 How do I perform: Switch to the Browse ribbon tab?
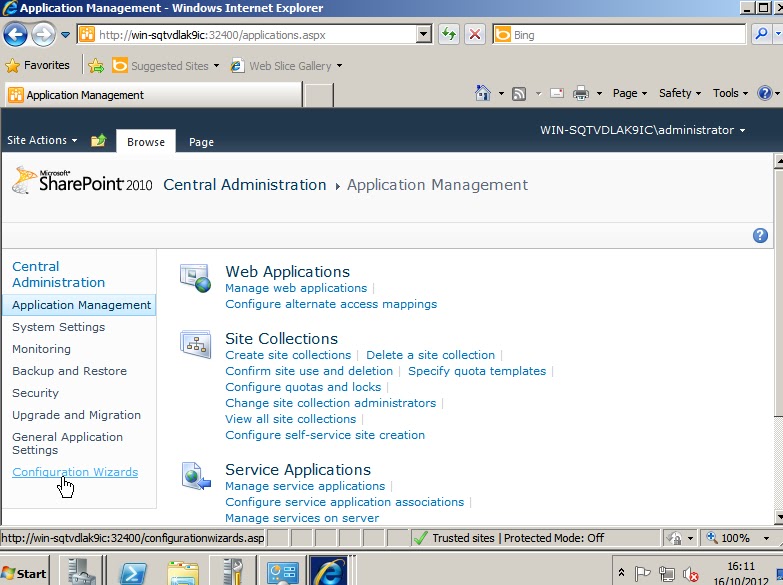point(146,142)
